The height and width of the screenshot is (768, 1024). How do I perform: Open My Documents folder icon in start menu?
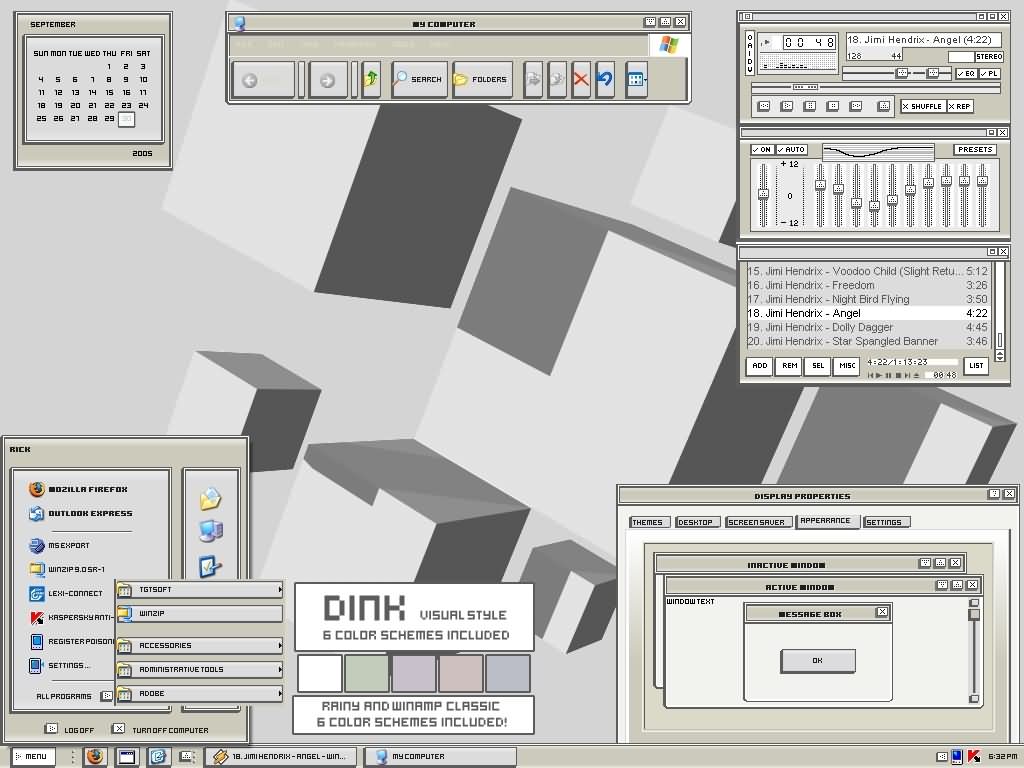coord(210,500)
